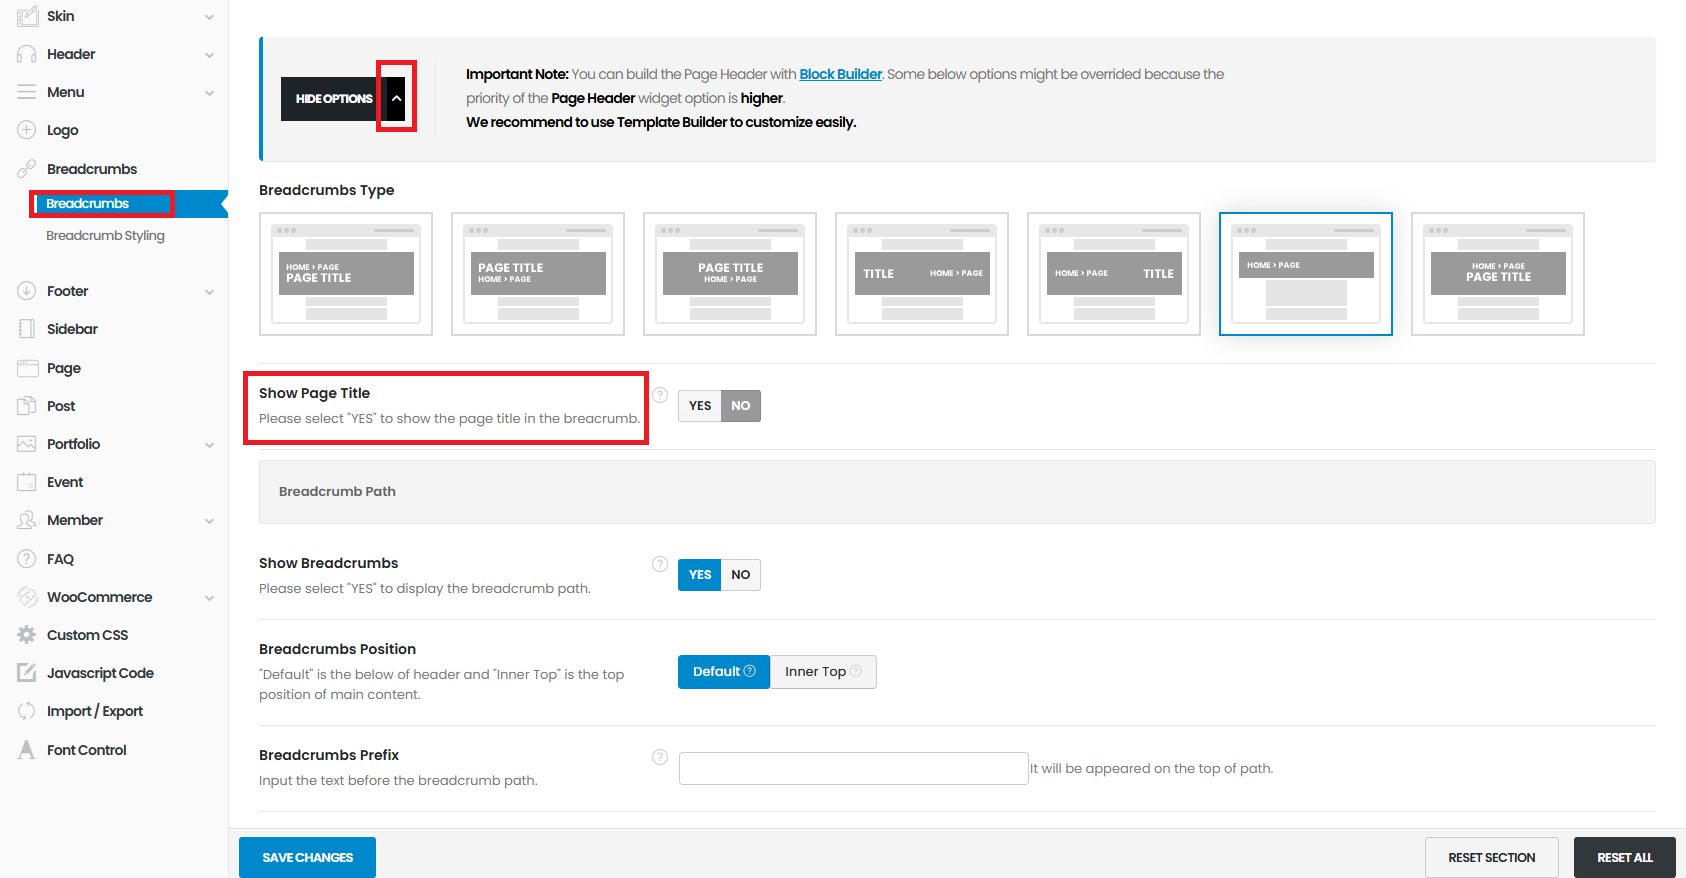
Task: Set Show Breadcrumbs to NO
Action: coord(741,575)
